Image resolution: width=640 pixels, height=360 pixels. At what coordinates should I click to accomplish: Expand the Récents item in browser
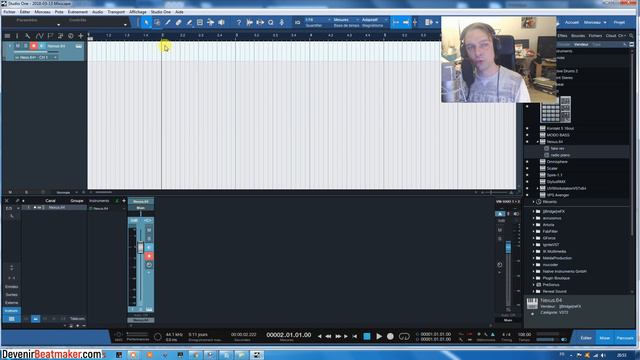[534, 202]
